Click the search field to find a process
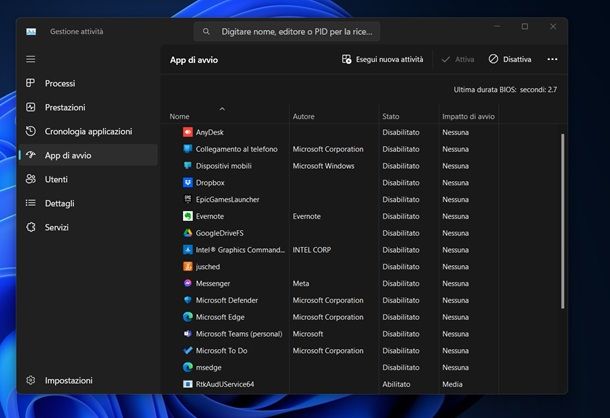Image resolution: width=610 pixels, height=418 pixels. tap(287, 32)
